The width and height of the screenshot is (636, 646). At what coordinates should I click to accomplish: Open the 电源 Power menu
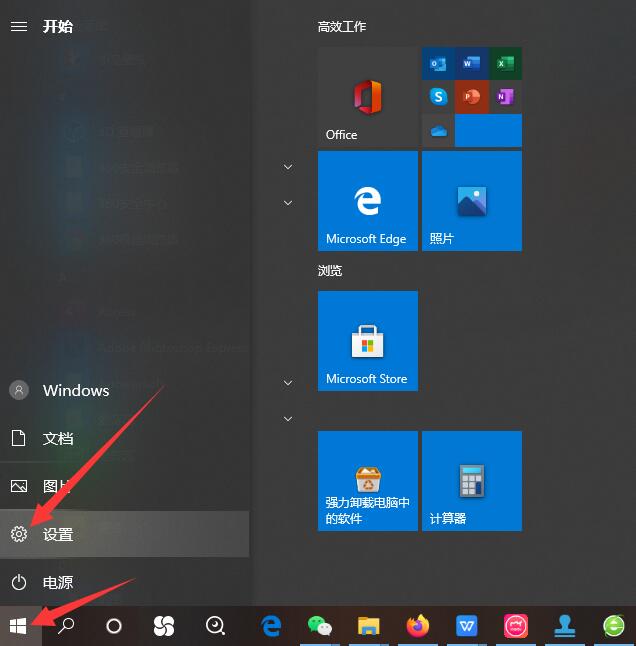tap(124, 582)
